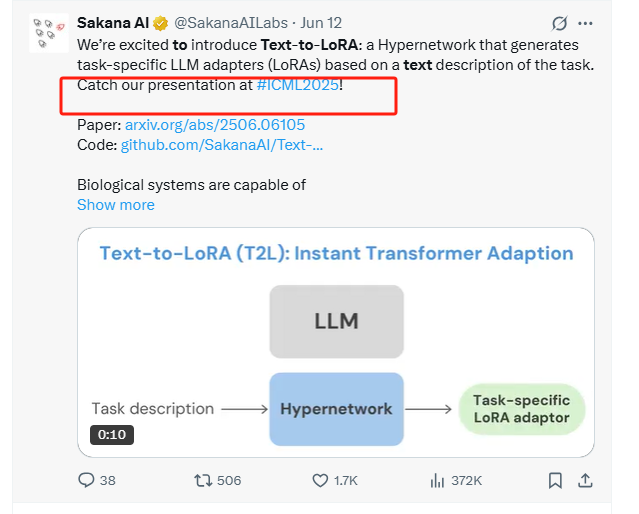Open the arxiv.org paper link
This screenshot has height=514, width=639.
[x=215, y=125]
